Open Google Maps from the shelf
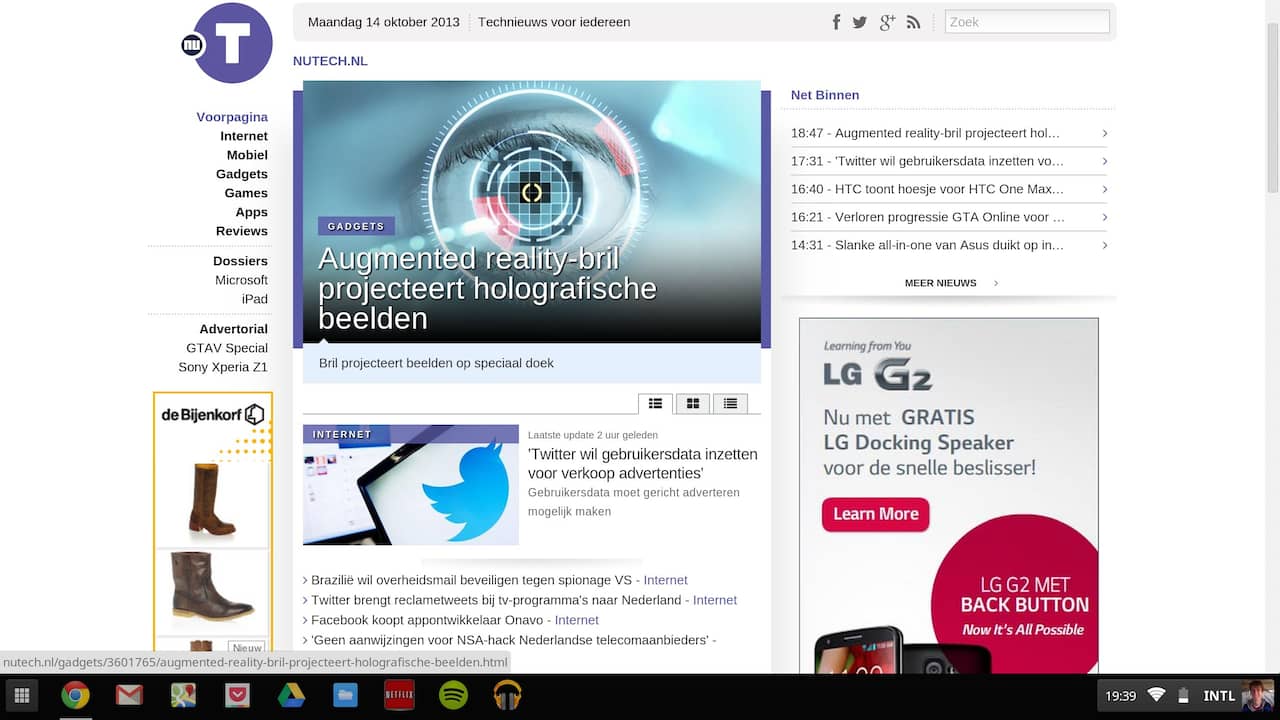Screen dimensions: 1280x720 pyautogui.click(x=183, y=695)
